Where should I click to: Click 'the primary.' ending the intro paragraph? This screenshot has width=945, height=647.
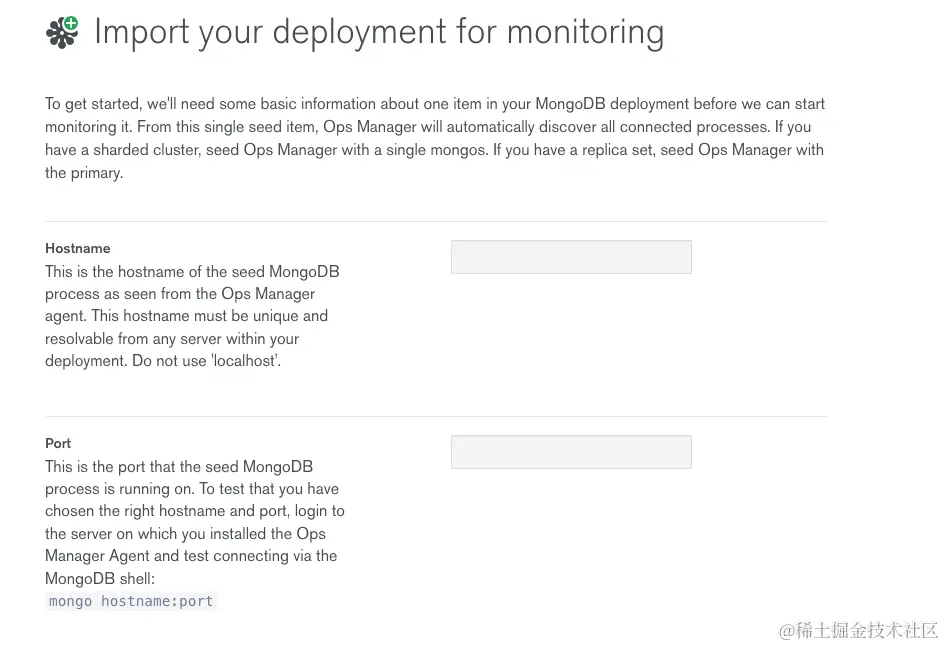click(x=84, y=173)
